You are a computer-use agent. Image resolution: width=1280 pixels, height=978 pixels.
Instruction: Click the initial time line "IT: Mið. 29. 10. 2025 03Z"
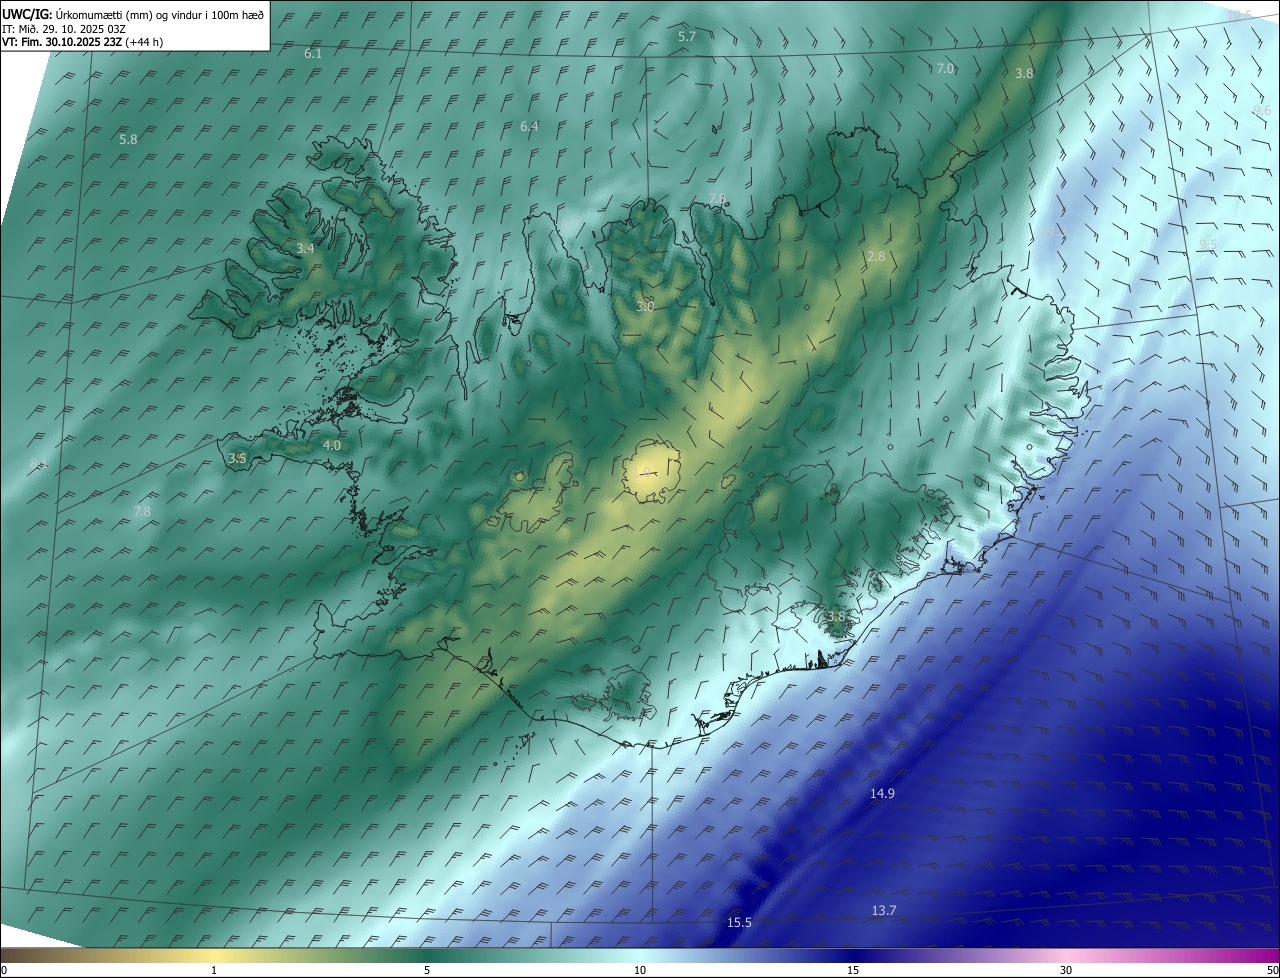click(x=63, y=29)
